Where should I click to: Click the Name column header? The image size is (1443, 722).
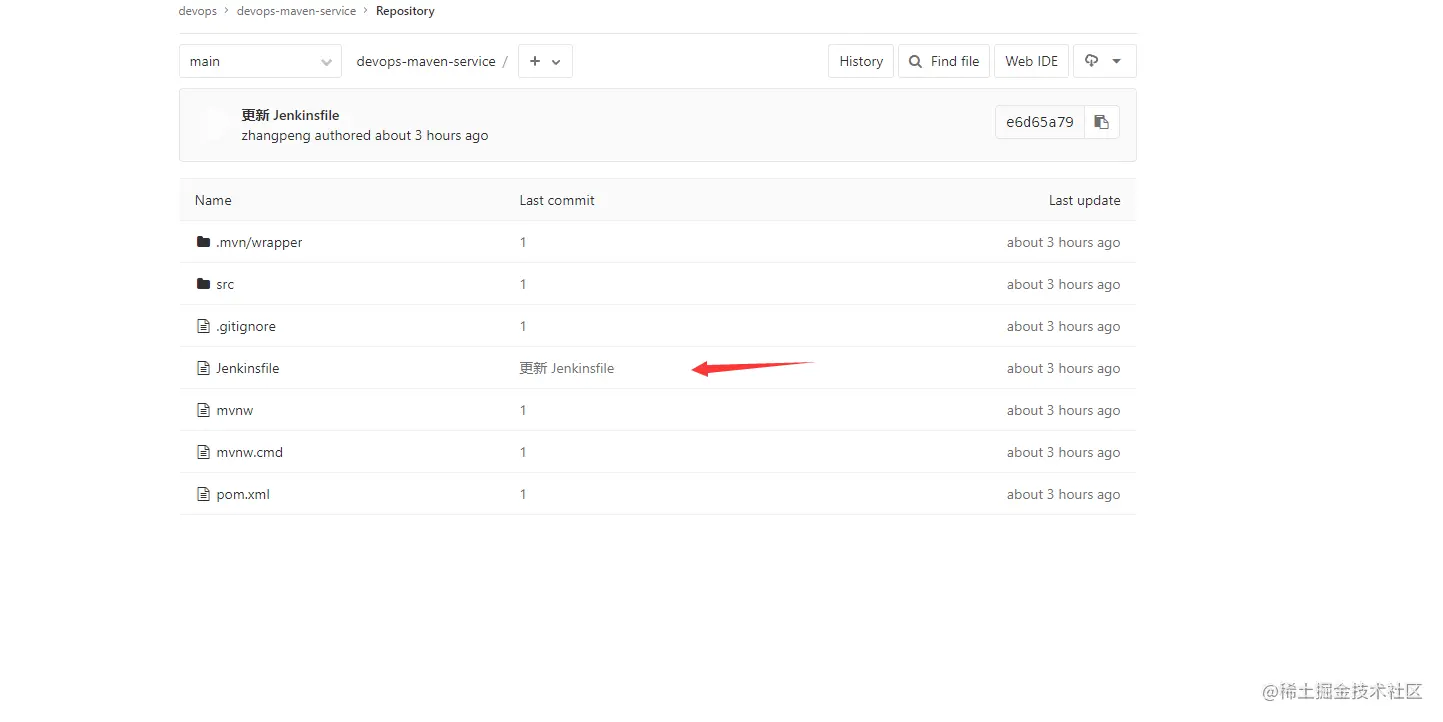click(213, 200)
